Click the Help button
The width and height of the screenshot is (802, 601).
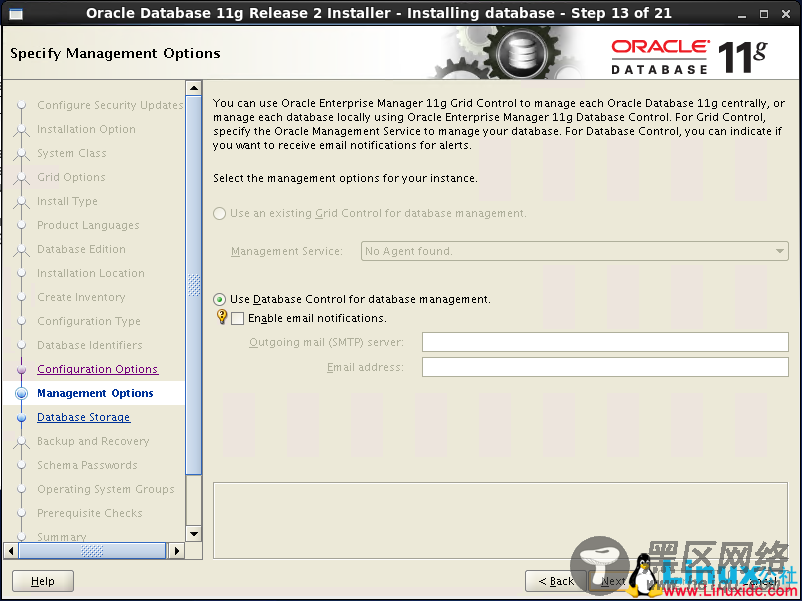43,581
